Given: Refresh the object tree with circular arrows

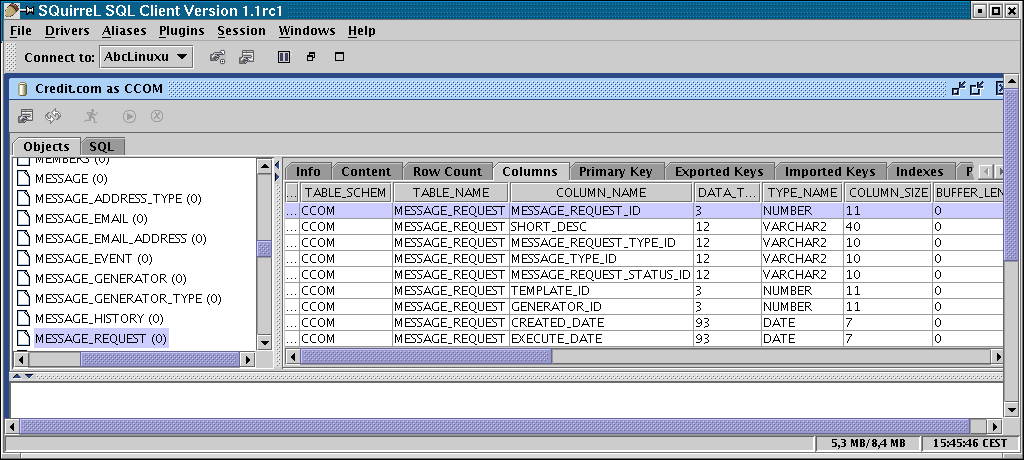Looking at the screenshot, I should tap(53, 116).
